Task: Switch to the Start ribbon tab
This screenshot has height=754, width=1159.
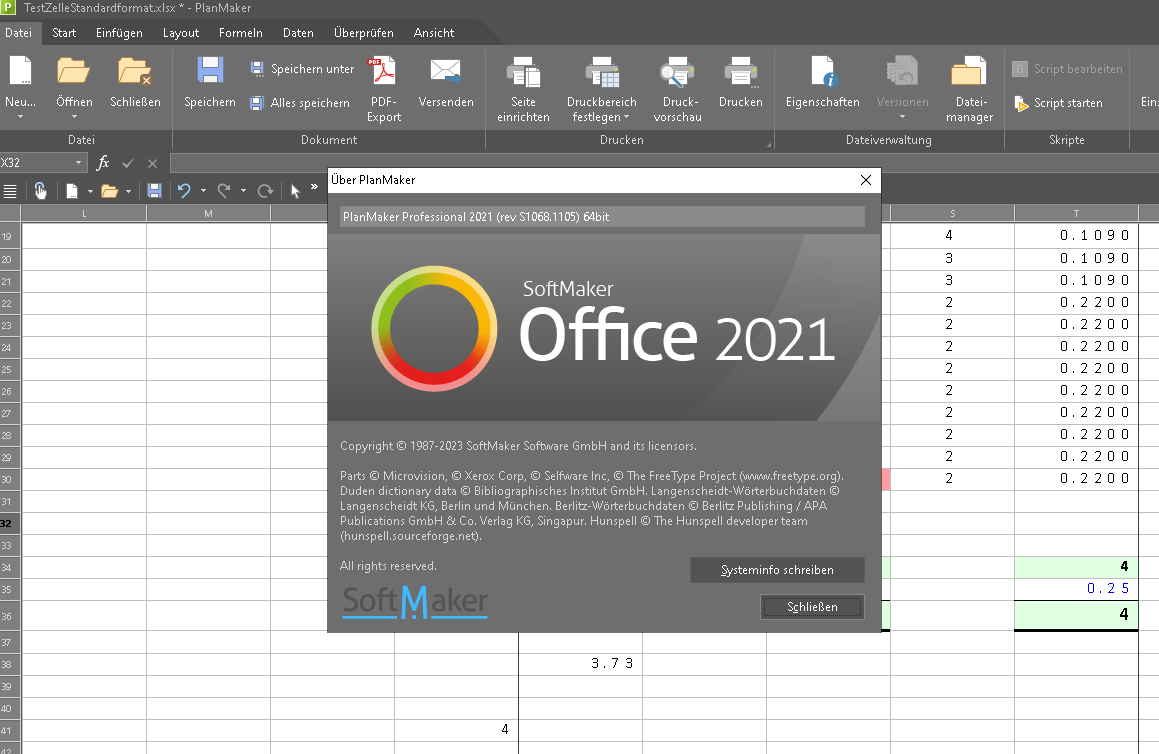Action: tap(64, 33)
